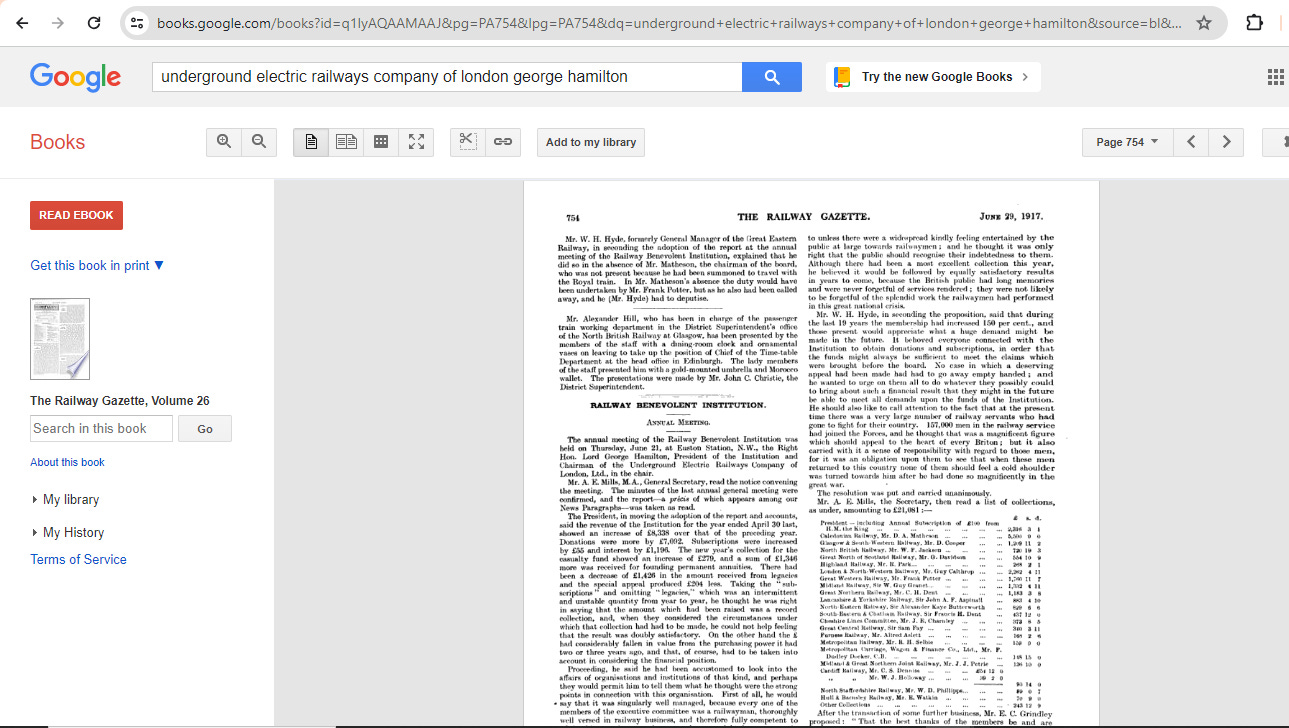Zoom out of the book page
Viewport: 1289px width, 728px height.
pyautogui.click(x=259, y=142)
